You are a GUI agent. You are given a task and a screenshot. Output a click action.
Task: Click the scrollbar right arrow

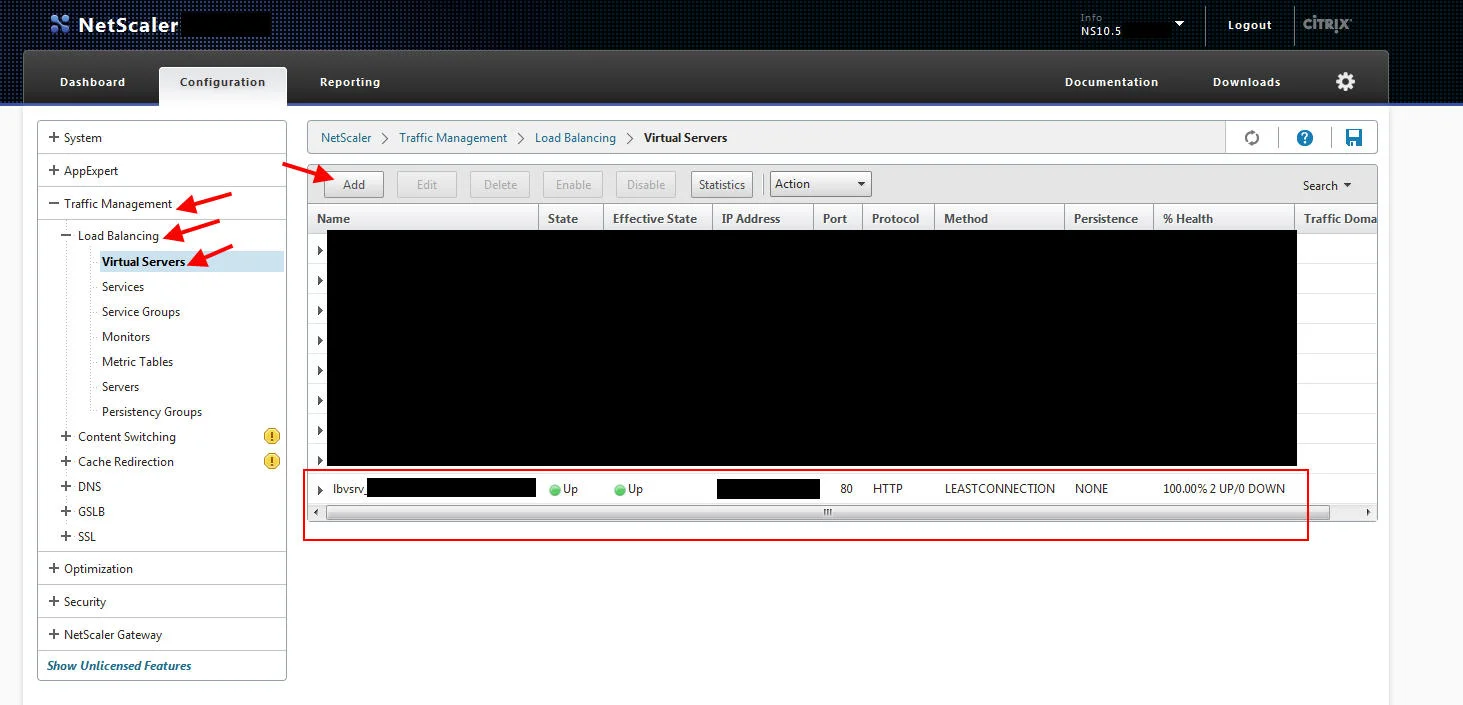pyautogui.click(x=1369, y=512)
